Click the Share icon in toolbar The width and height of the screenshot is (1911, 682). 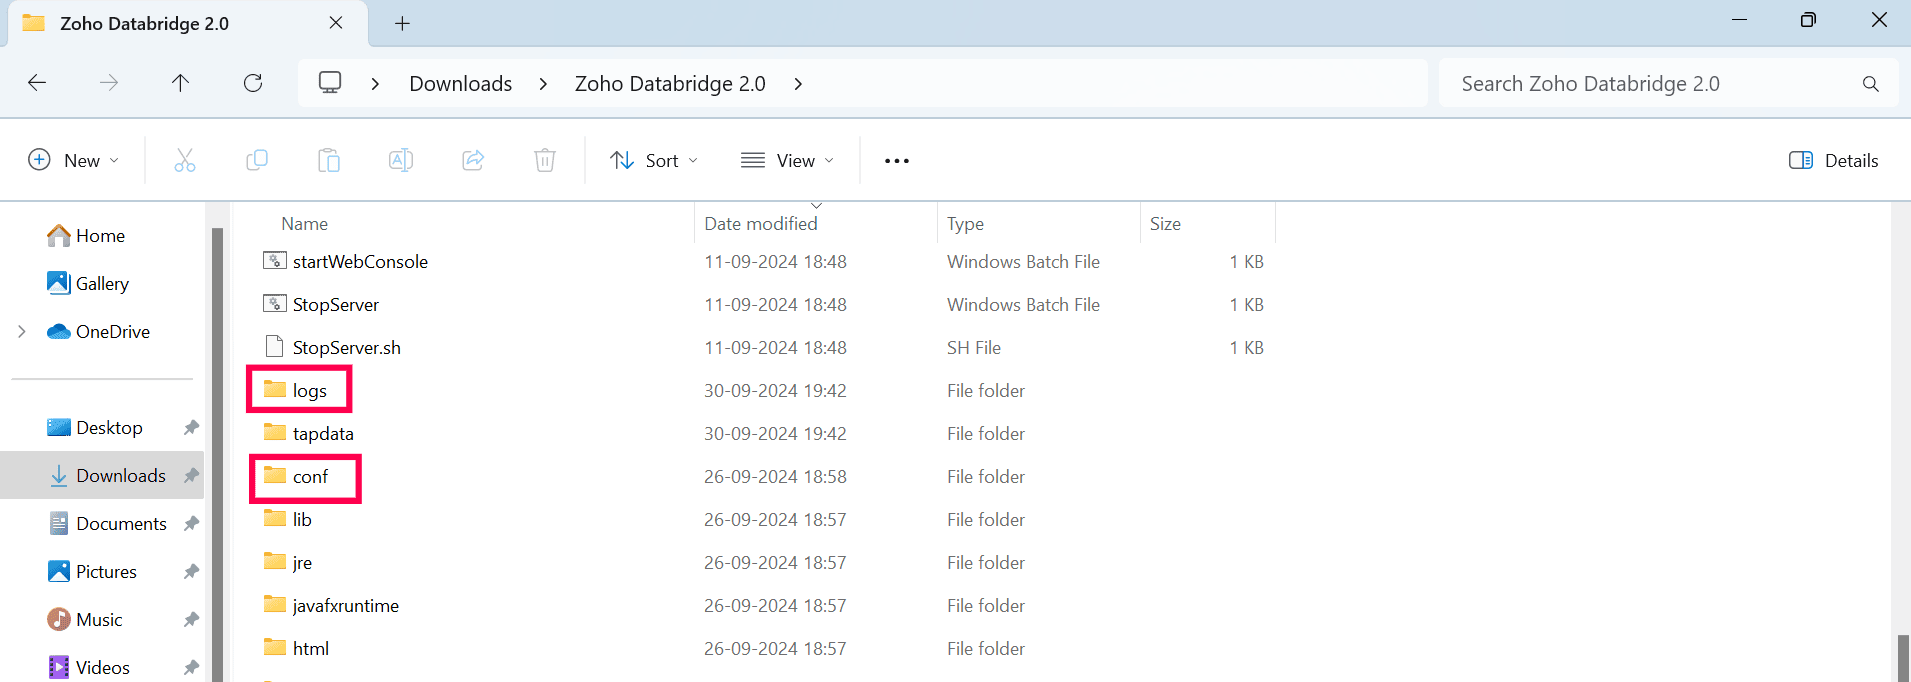[473, 160]
